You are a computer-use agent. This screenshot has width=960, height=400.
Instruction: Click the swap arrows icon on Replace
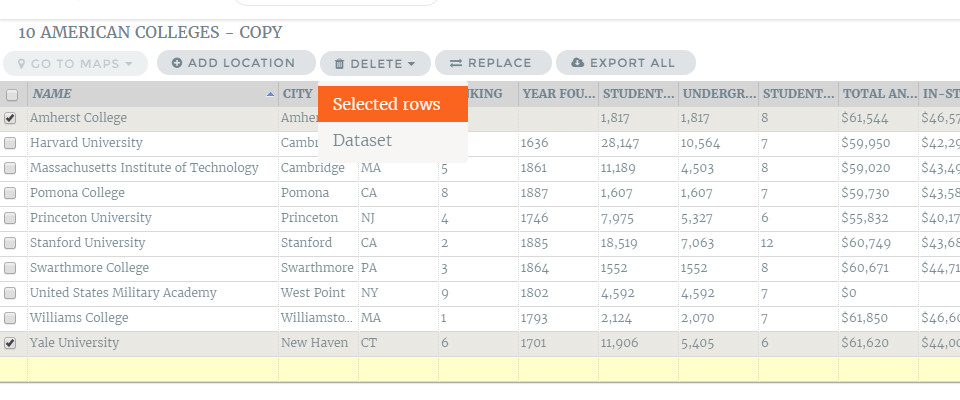(x=456, y=63)
